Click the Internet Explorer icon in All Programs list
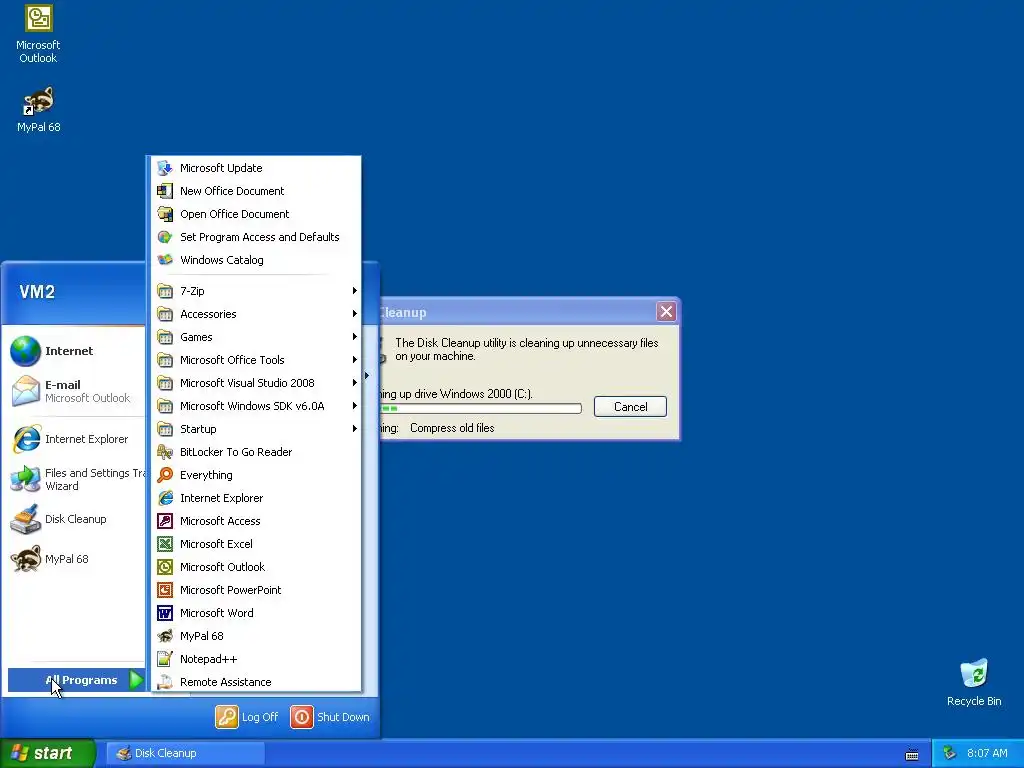This screenshot has width=1024, height=768. (x=165, y=498)
